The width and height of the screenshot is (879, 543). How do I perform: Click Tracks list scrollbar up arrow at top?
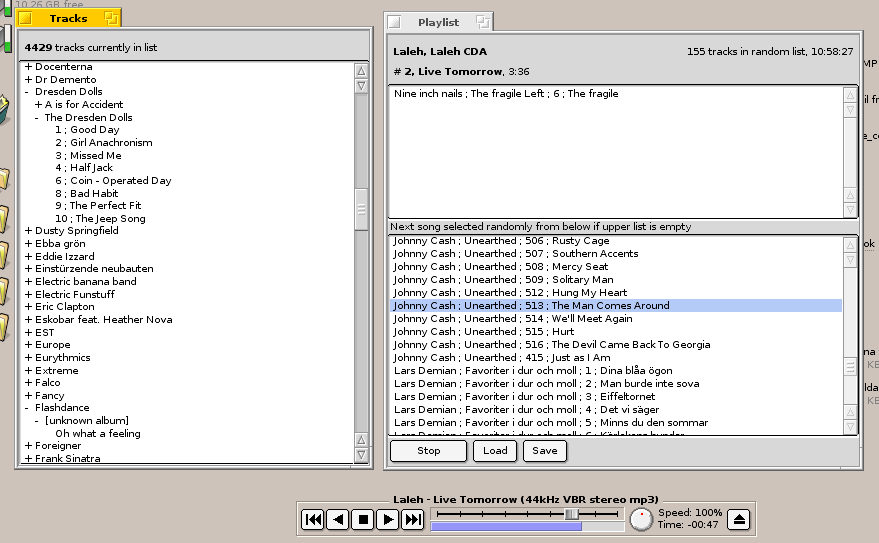[x=362, y=71]
